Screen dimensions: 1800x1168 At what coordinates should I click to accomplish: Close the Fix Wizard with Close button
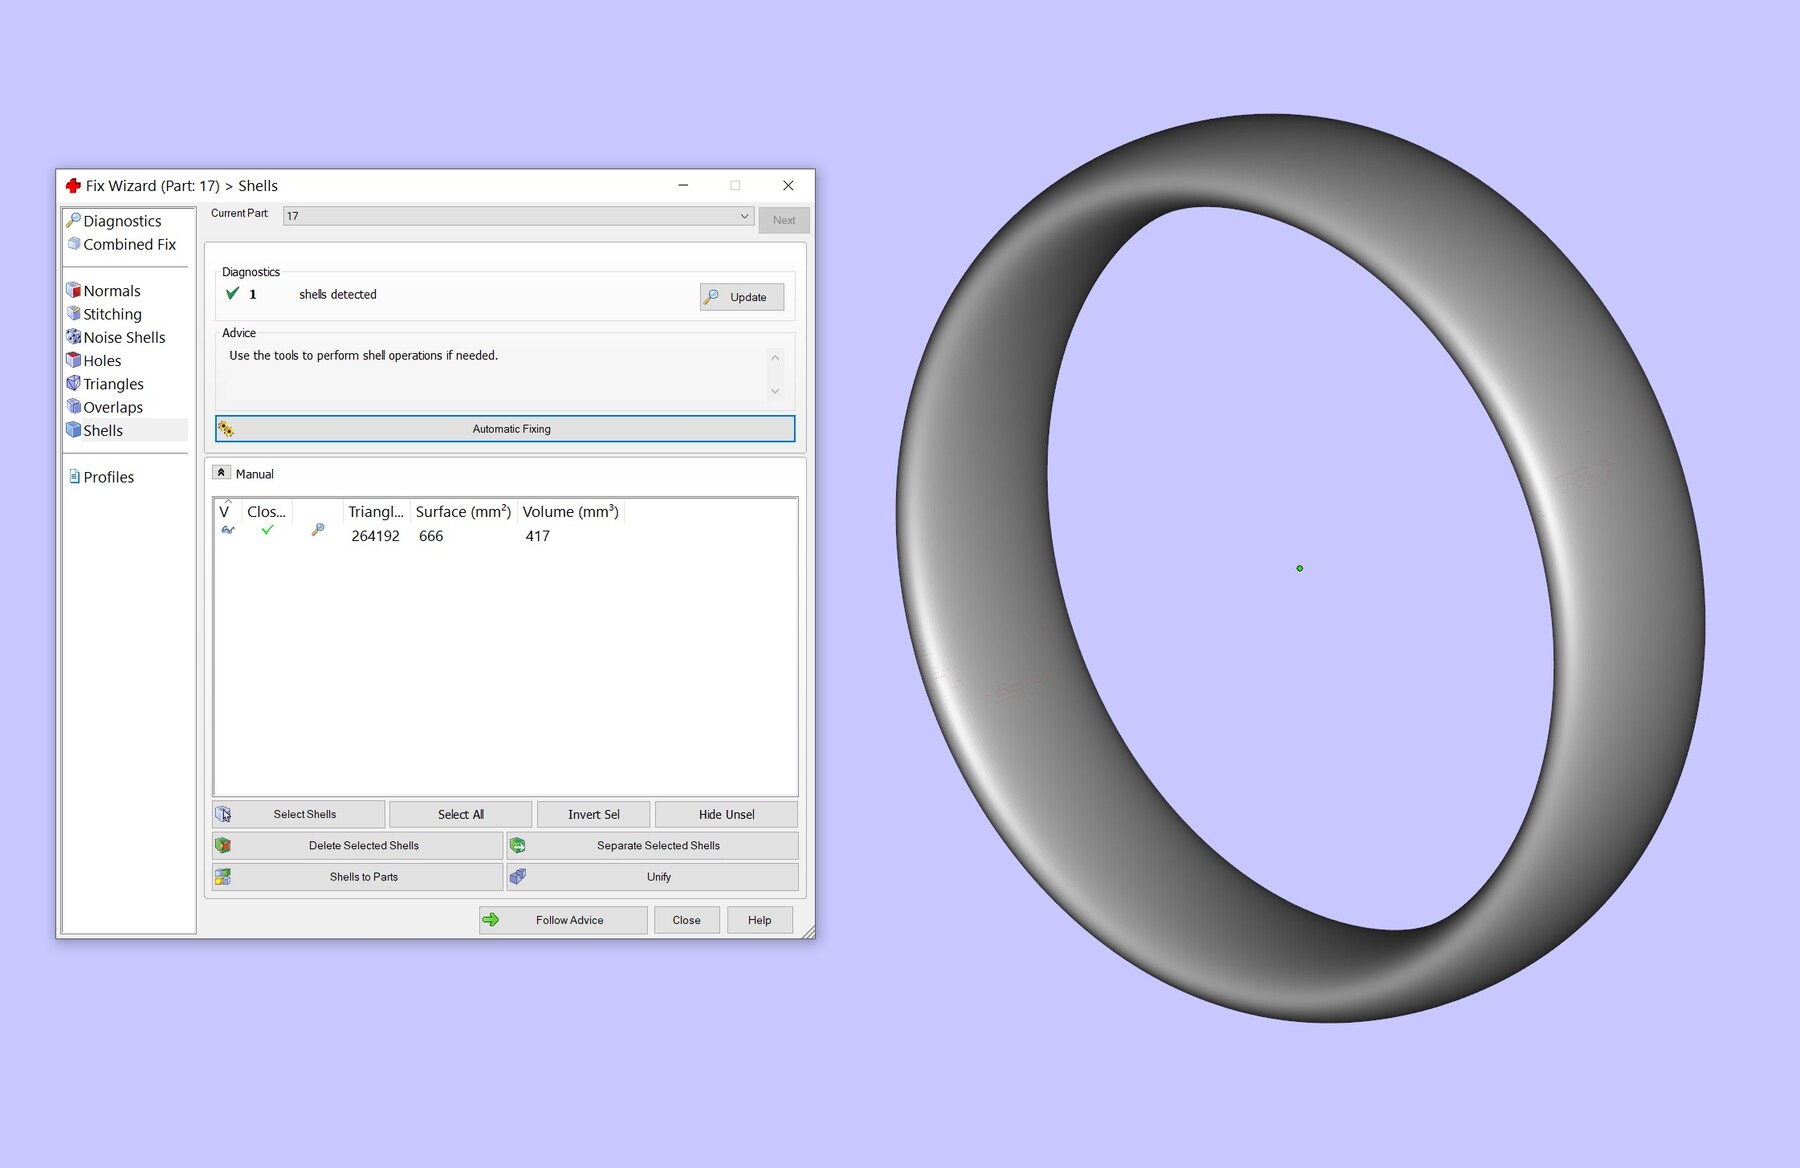(687, 920)
